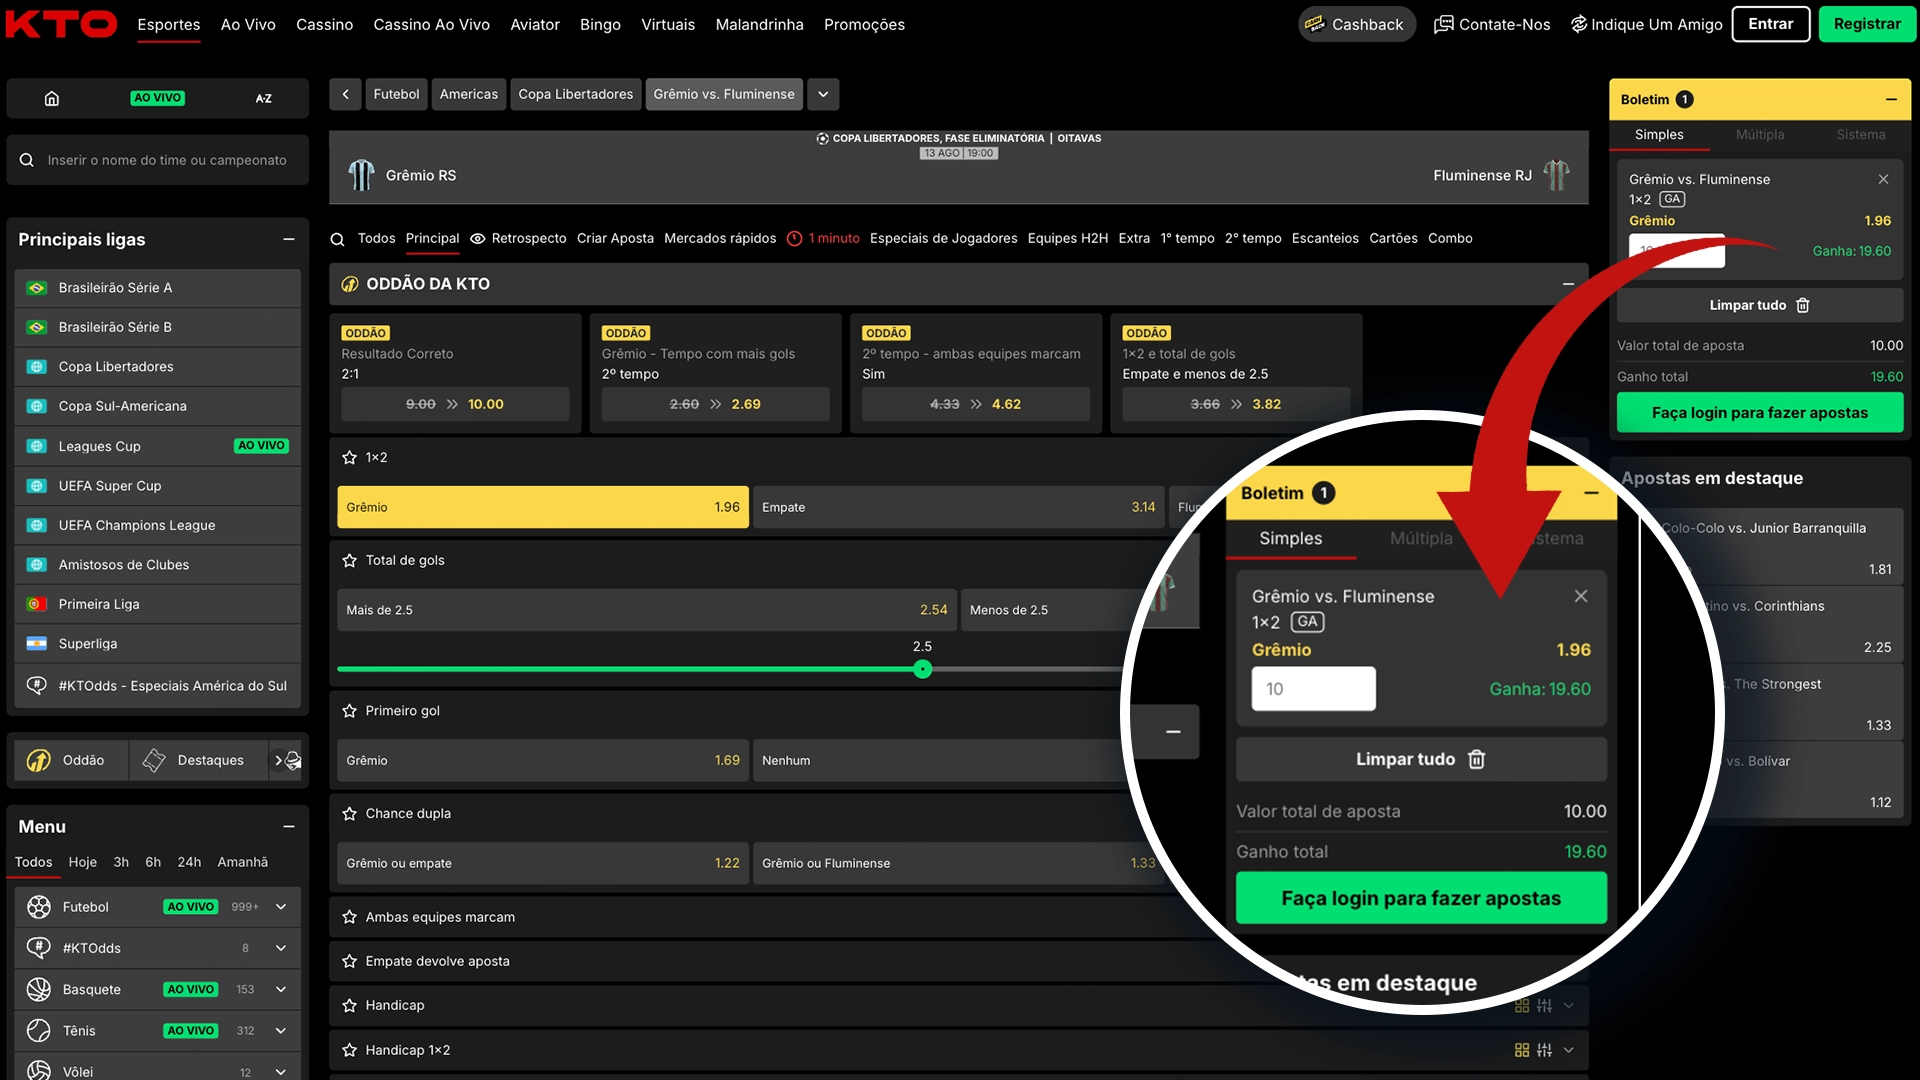The image size is (1920, 1080).
Task: Toggle AO VIVO filter in sidebar
Action: pos(158,98)
